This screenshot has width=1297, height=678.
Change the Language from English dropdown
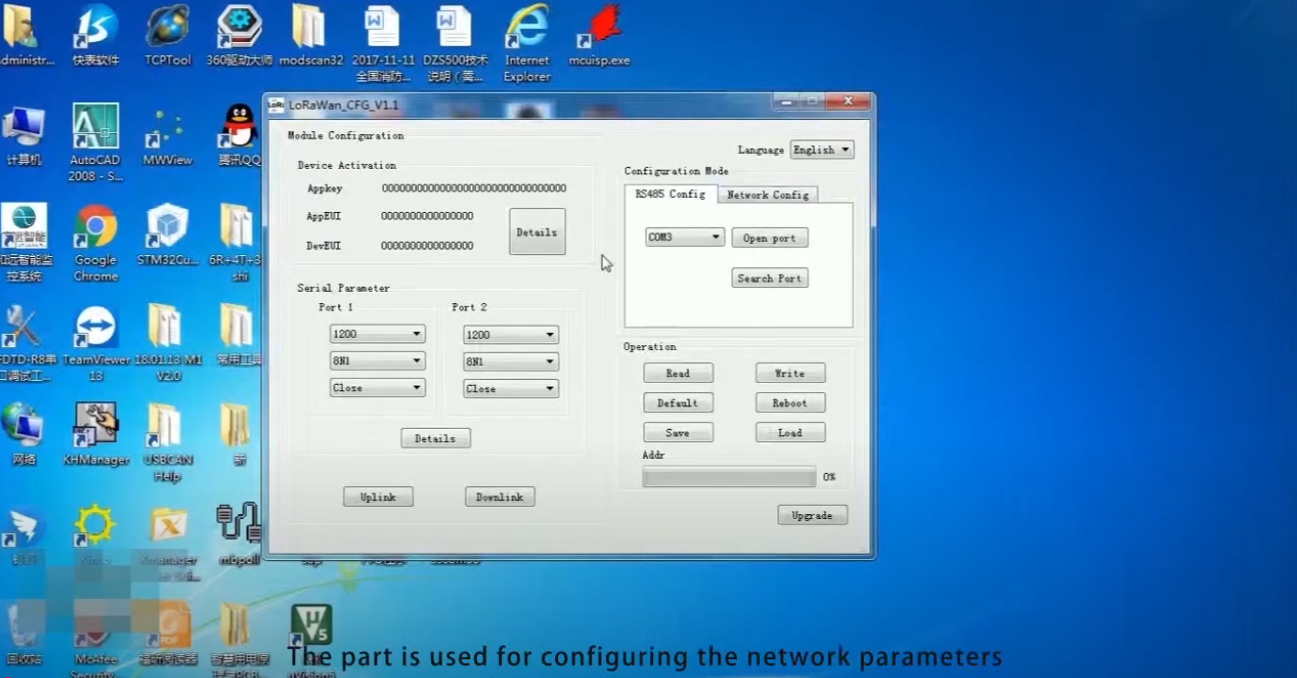820,149
